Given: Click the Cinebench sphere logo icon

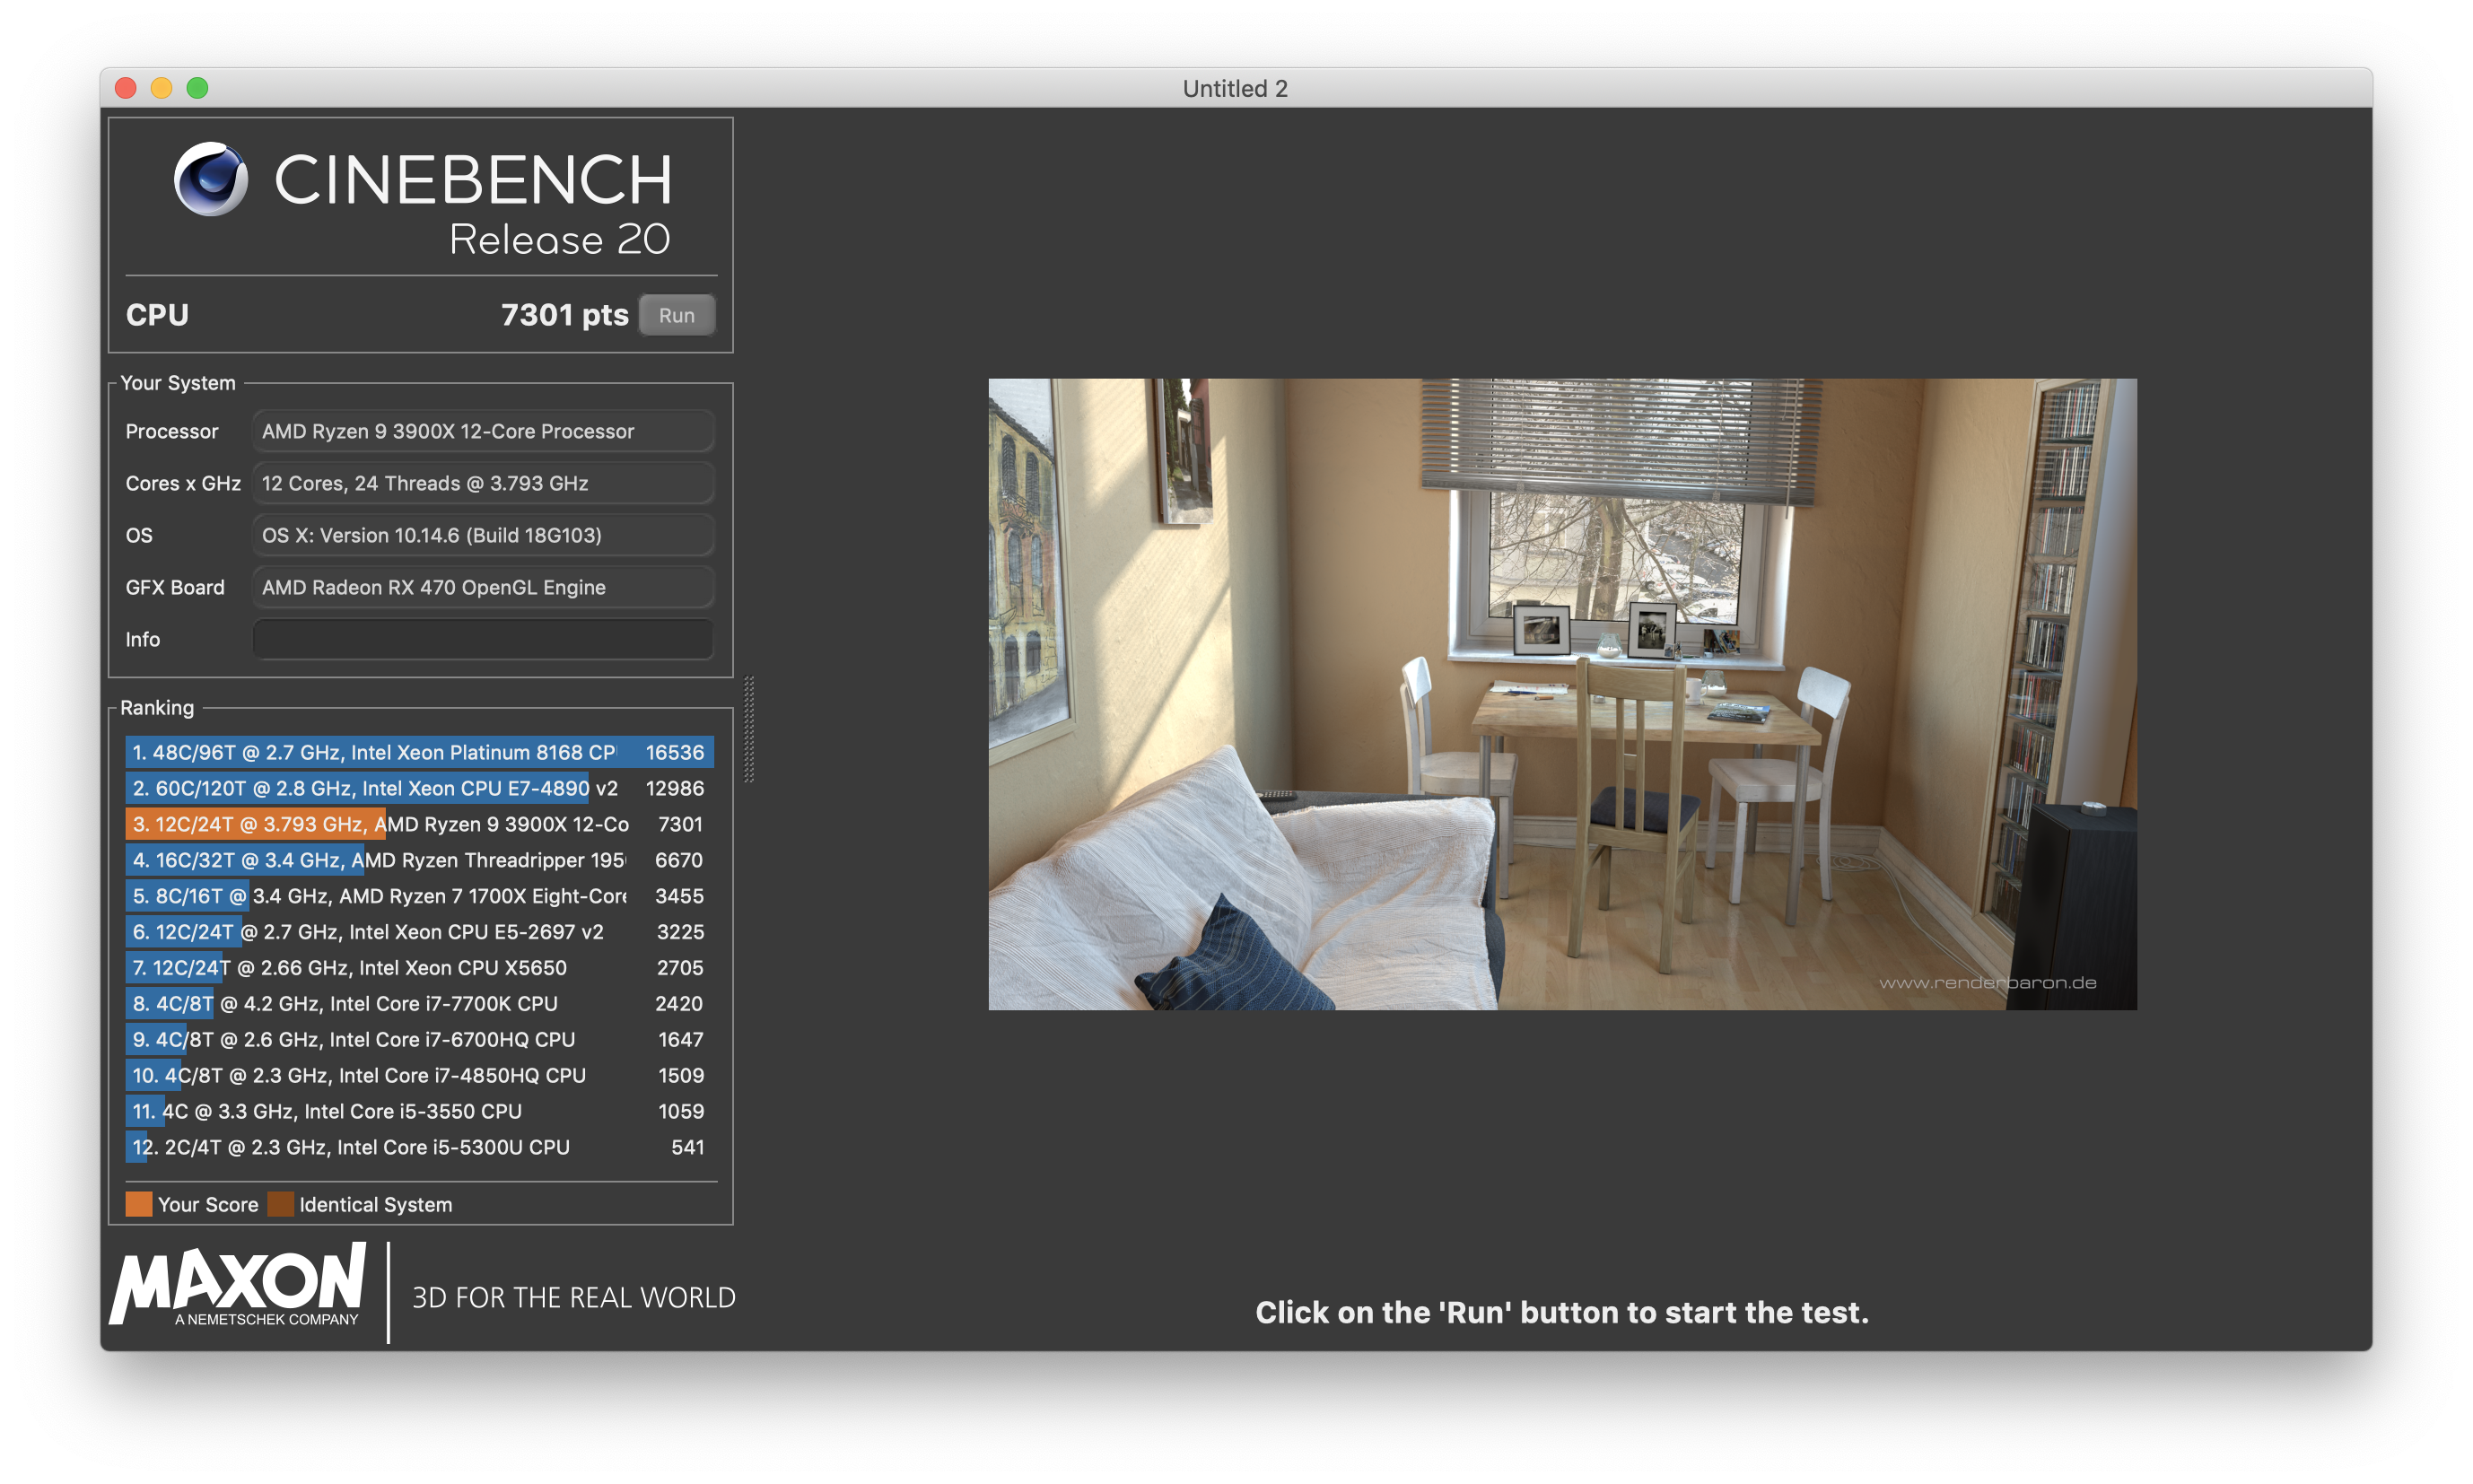Looking at the screenshot, I should (x=211, y=179).
